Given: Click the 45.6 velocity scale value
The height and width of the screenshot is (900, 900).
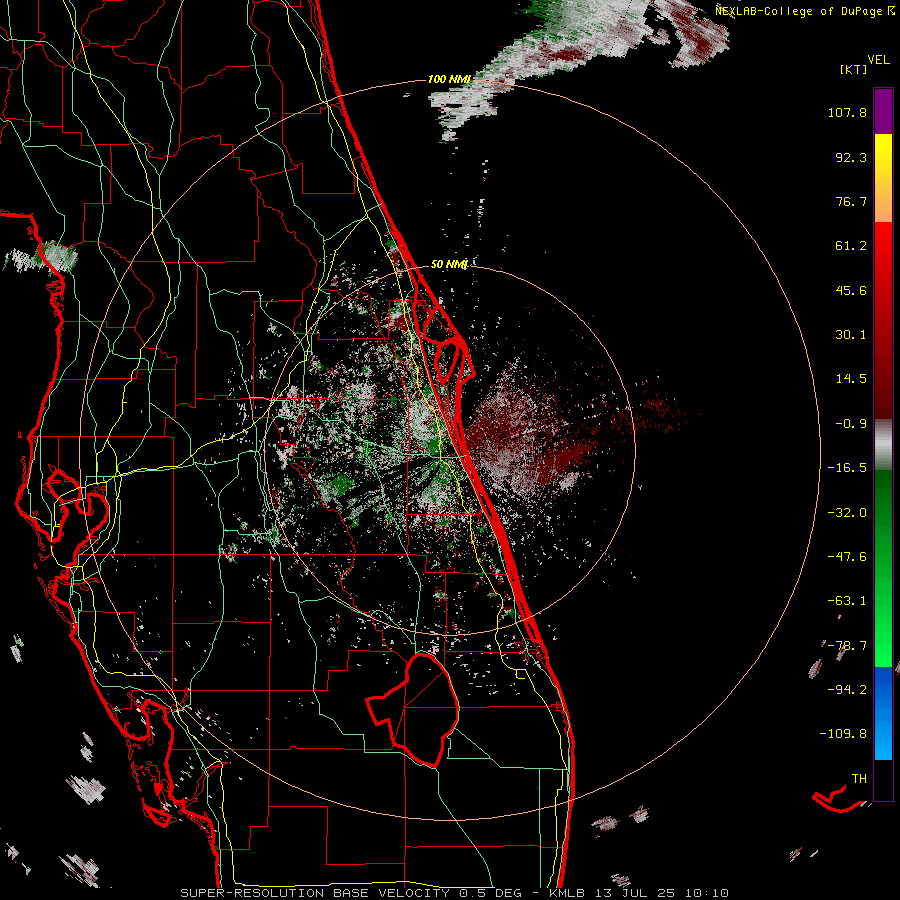Looking at the screenshot, I should pos(851,290).
